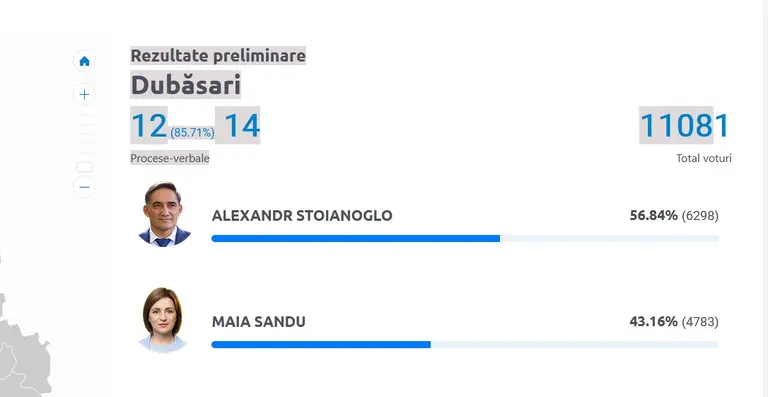This screenshot has height=397, width=768.
Task: Click the 11081 total votes number
Action: (x=684, y=125)
